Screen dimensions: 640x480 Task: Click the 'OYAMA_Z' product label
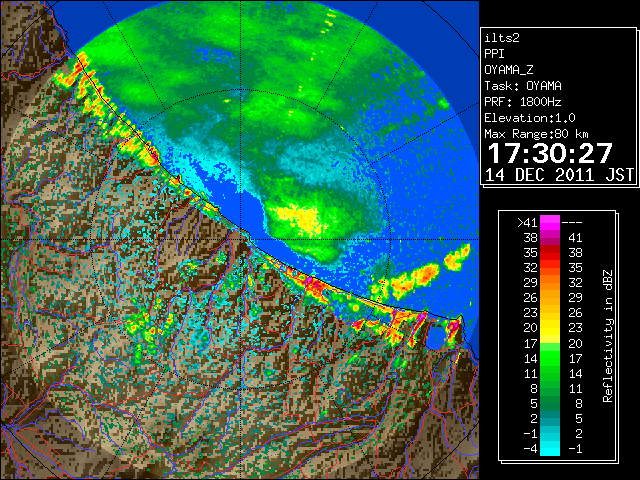[x=509, y=70]
